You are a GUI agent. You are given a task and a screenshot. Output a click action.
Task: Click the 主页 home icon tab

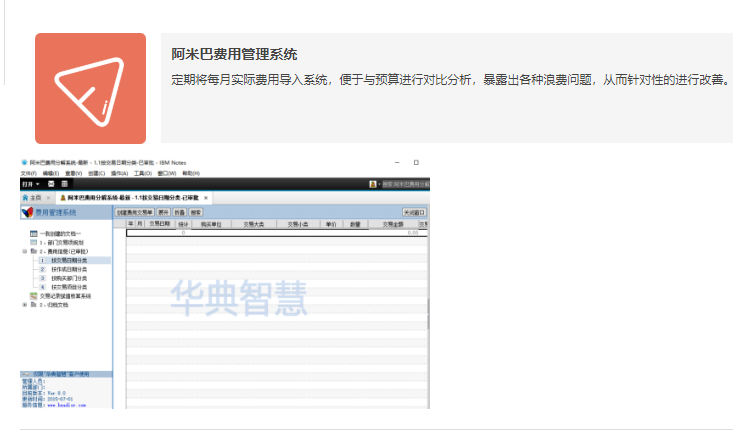point(32,198)
